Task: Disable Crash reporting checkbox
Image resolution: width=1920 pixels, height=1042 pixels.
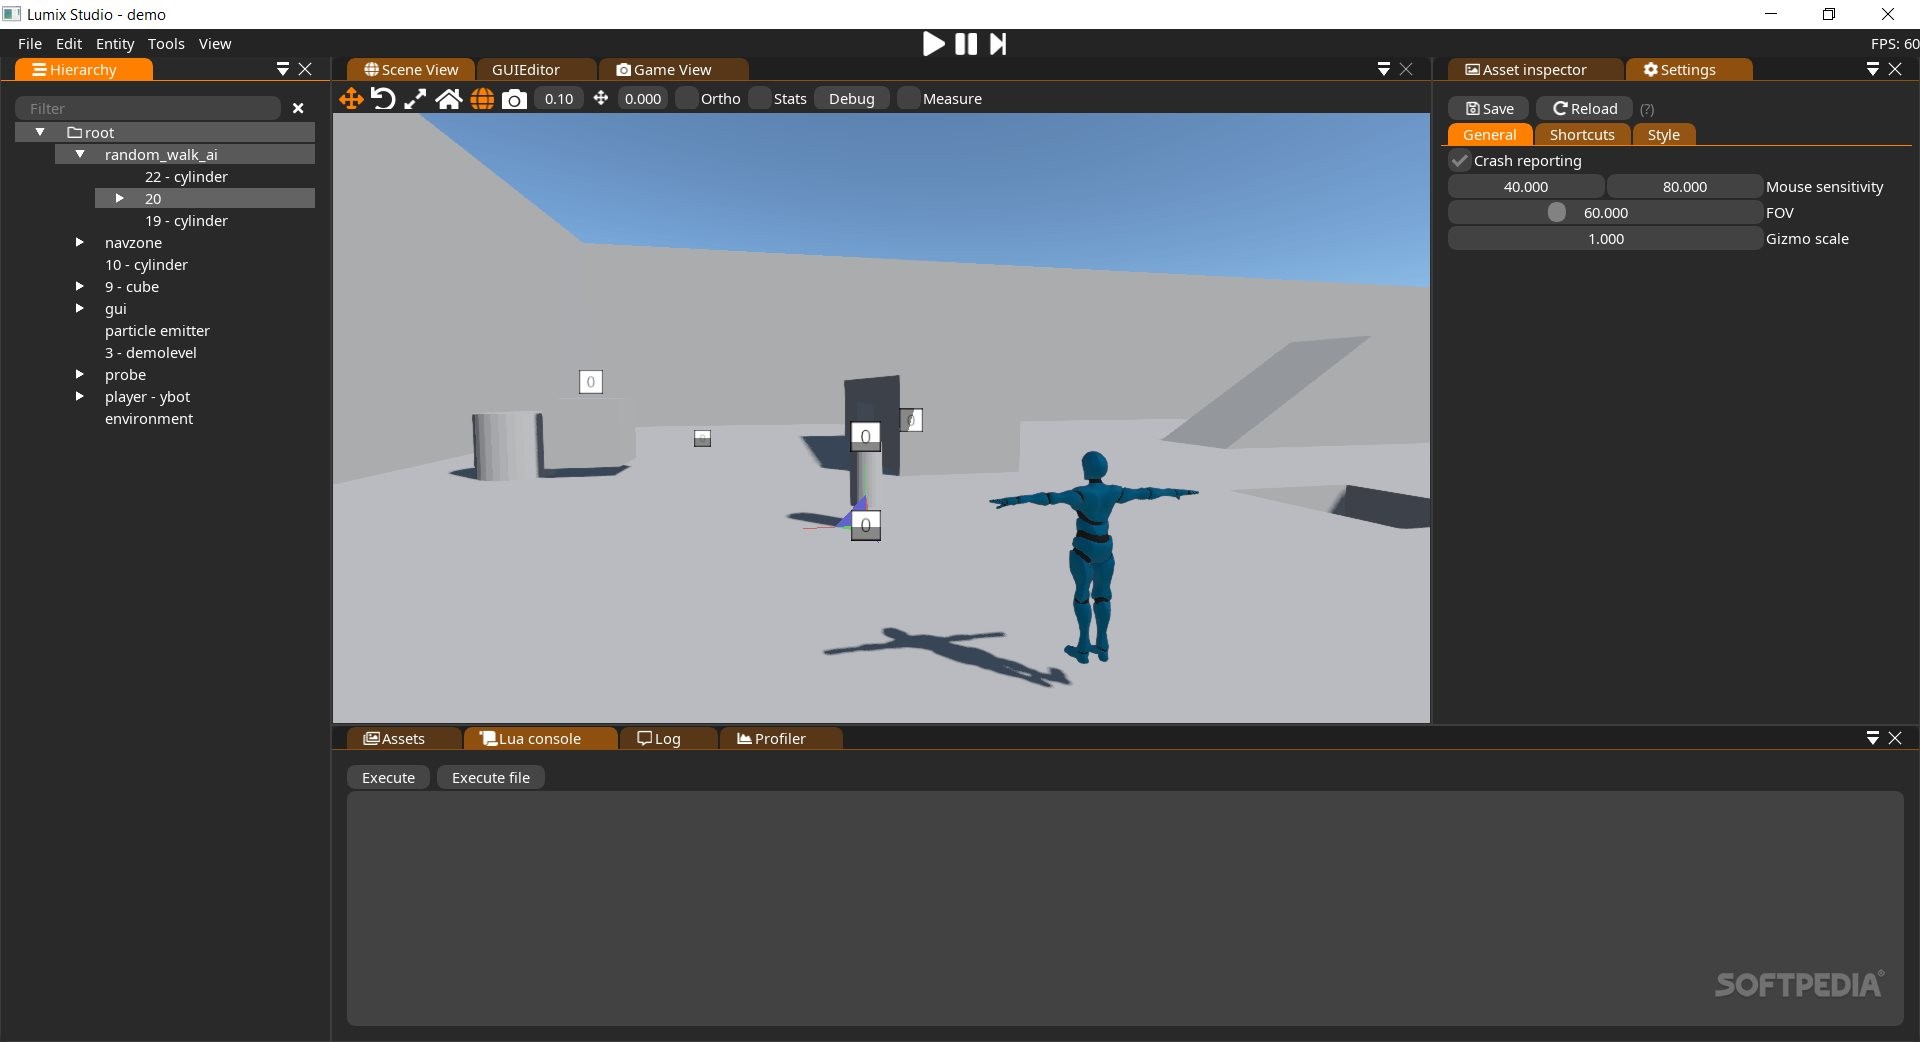Action: click(x=1460, y=161)
